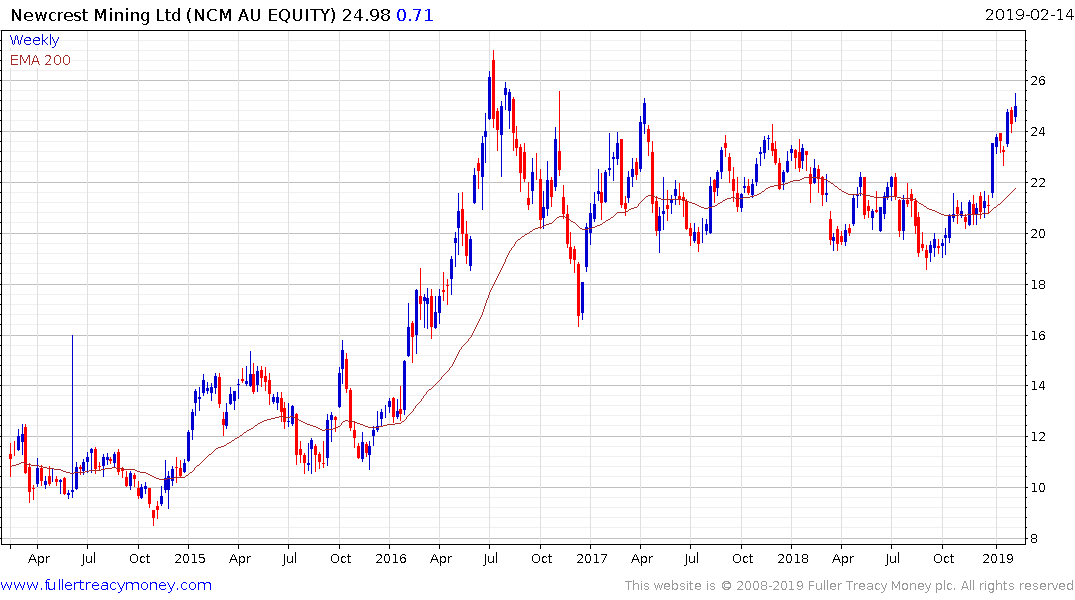This screenshot has height=600, width=1075.
Task: Click the July 2016 peak candle above 26
Action: [493, 89]
